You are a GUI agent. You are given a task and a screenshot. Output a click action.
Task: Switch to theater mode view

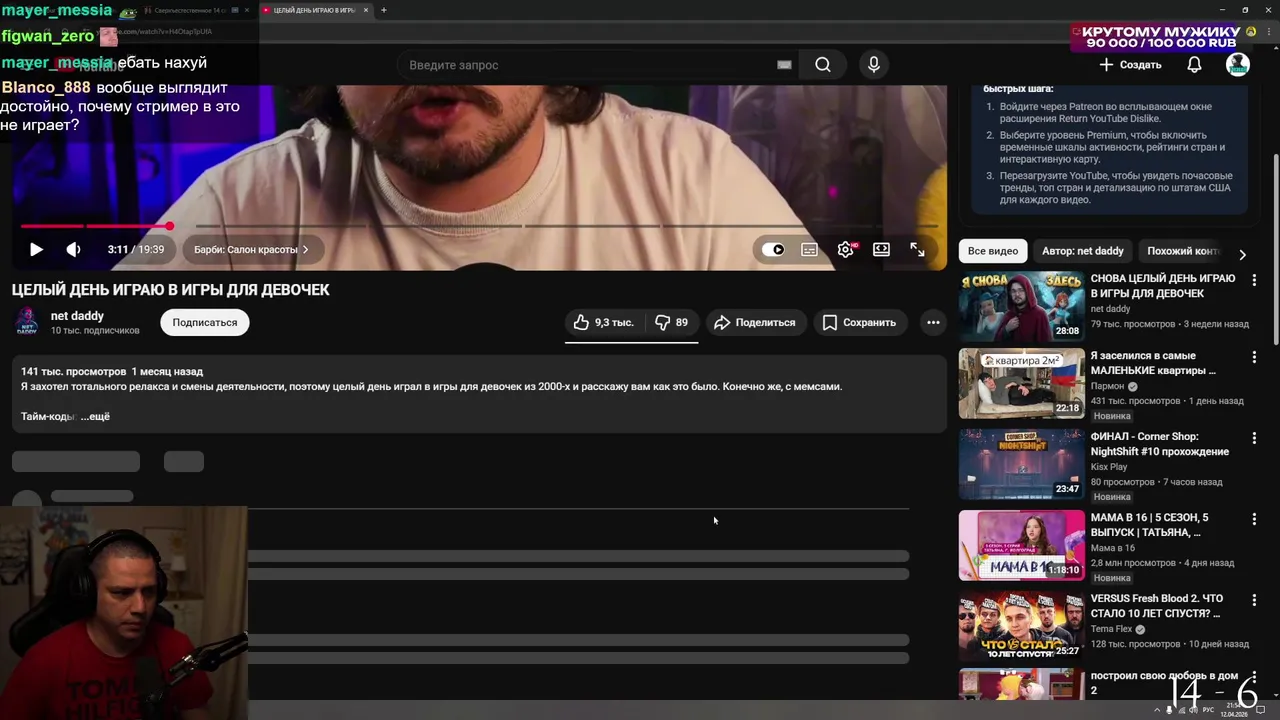(x=881, y=249)
